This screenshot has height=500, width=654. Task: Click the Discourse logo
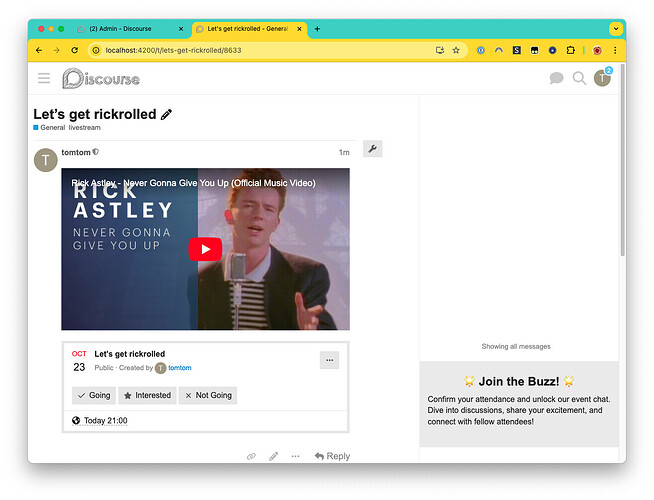tap(101, 78)
